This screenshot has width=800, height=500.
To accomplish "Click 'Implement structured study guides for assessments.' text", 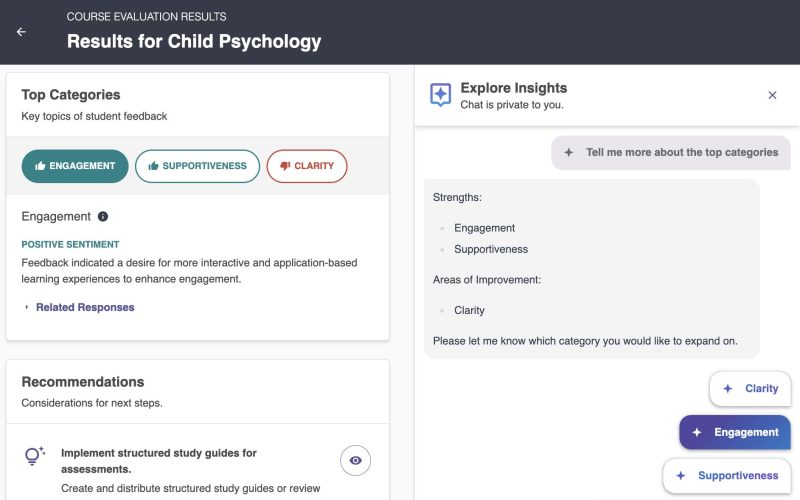I will 159,461.
